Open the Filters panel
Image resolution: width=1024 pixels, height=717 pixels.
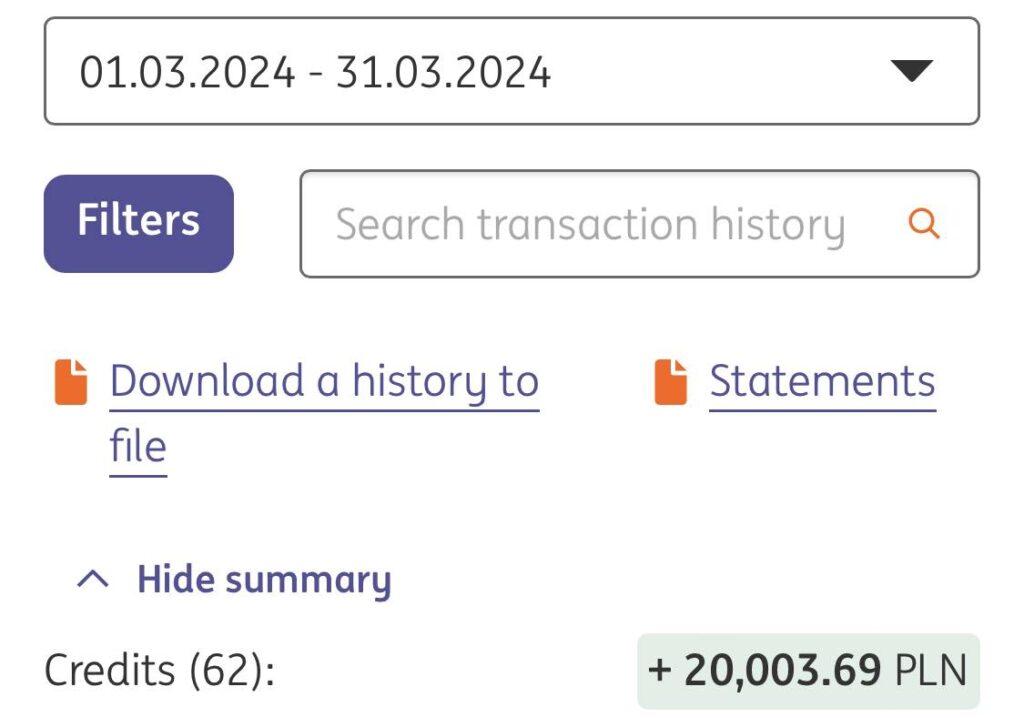click(x=138, y=223)
